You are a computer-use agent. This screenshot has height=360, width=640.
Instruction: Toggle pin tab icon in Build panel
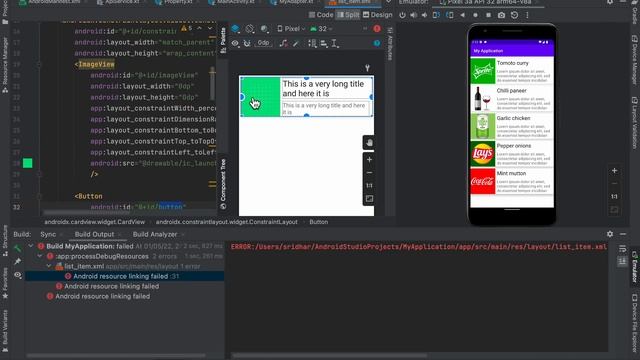pos(17,261)
